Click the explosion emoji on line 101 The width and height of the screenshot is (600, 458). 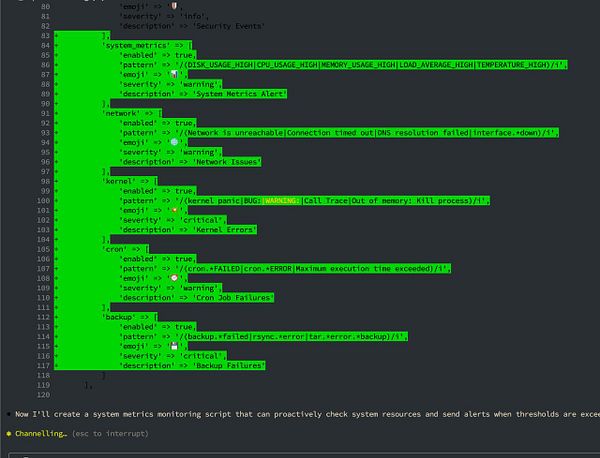[x=174, y=210]
